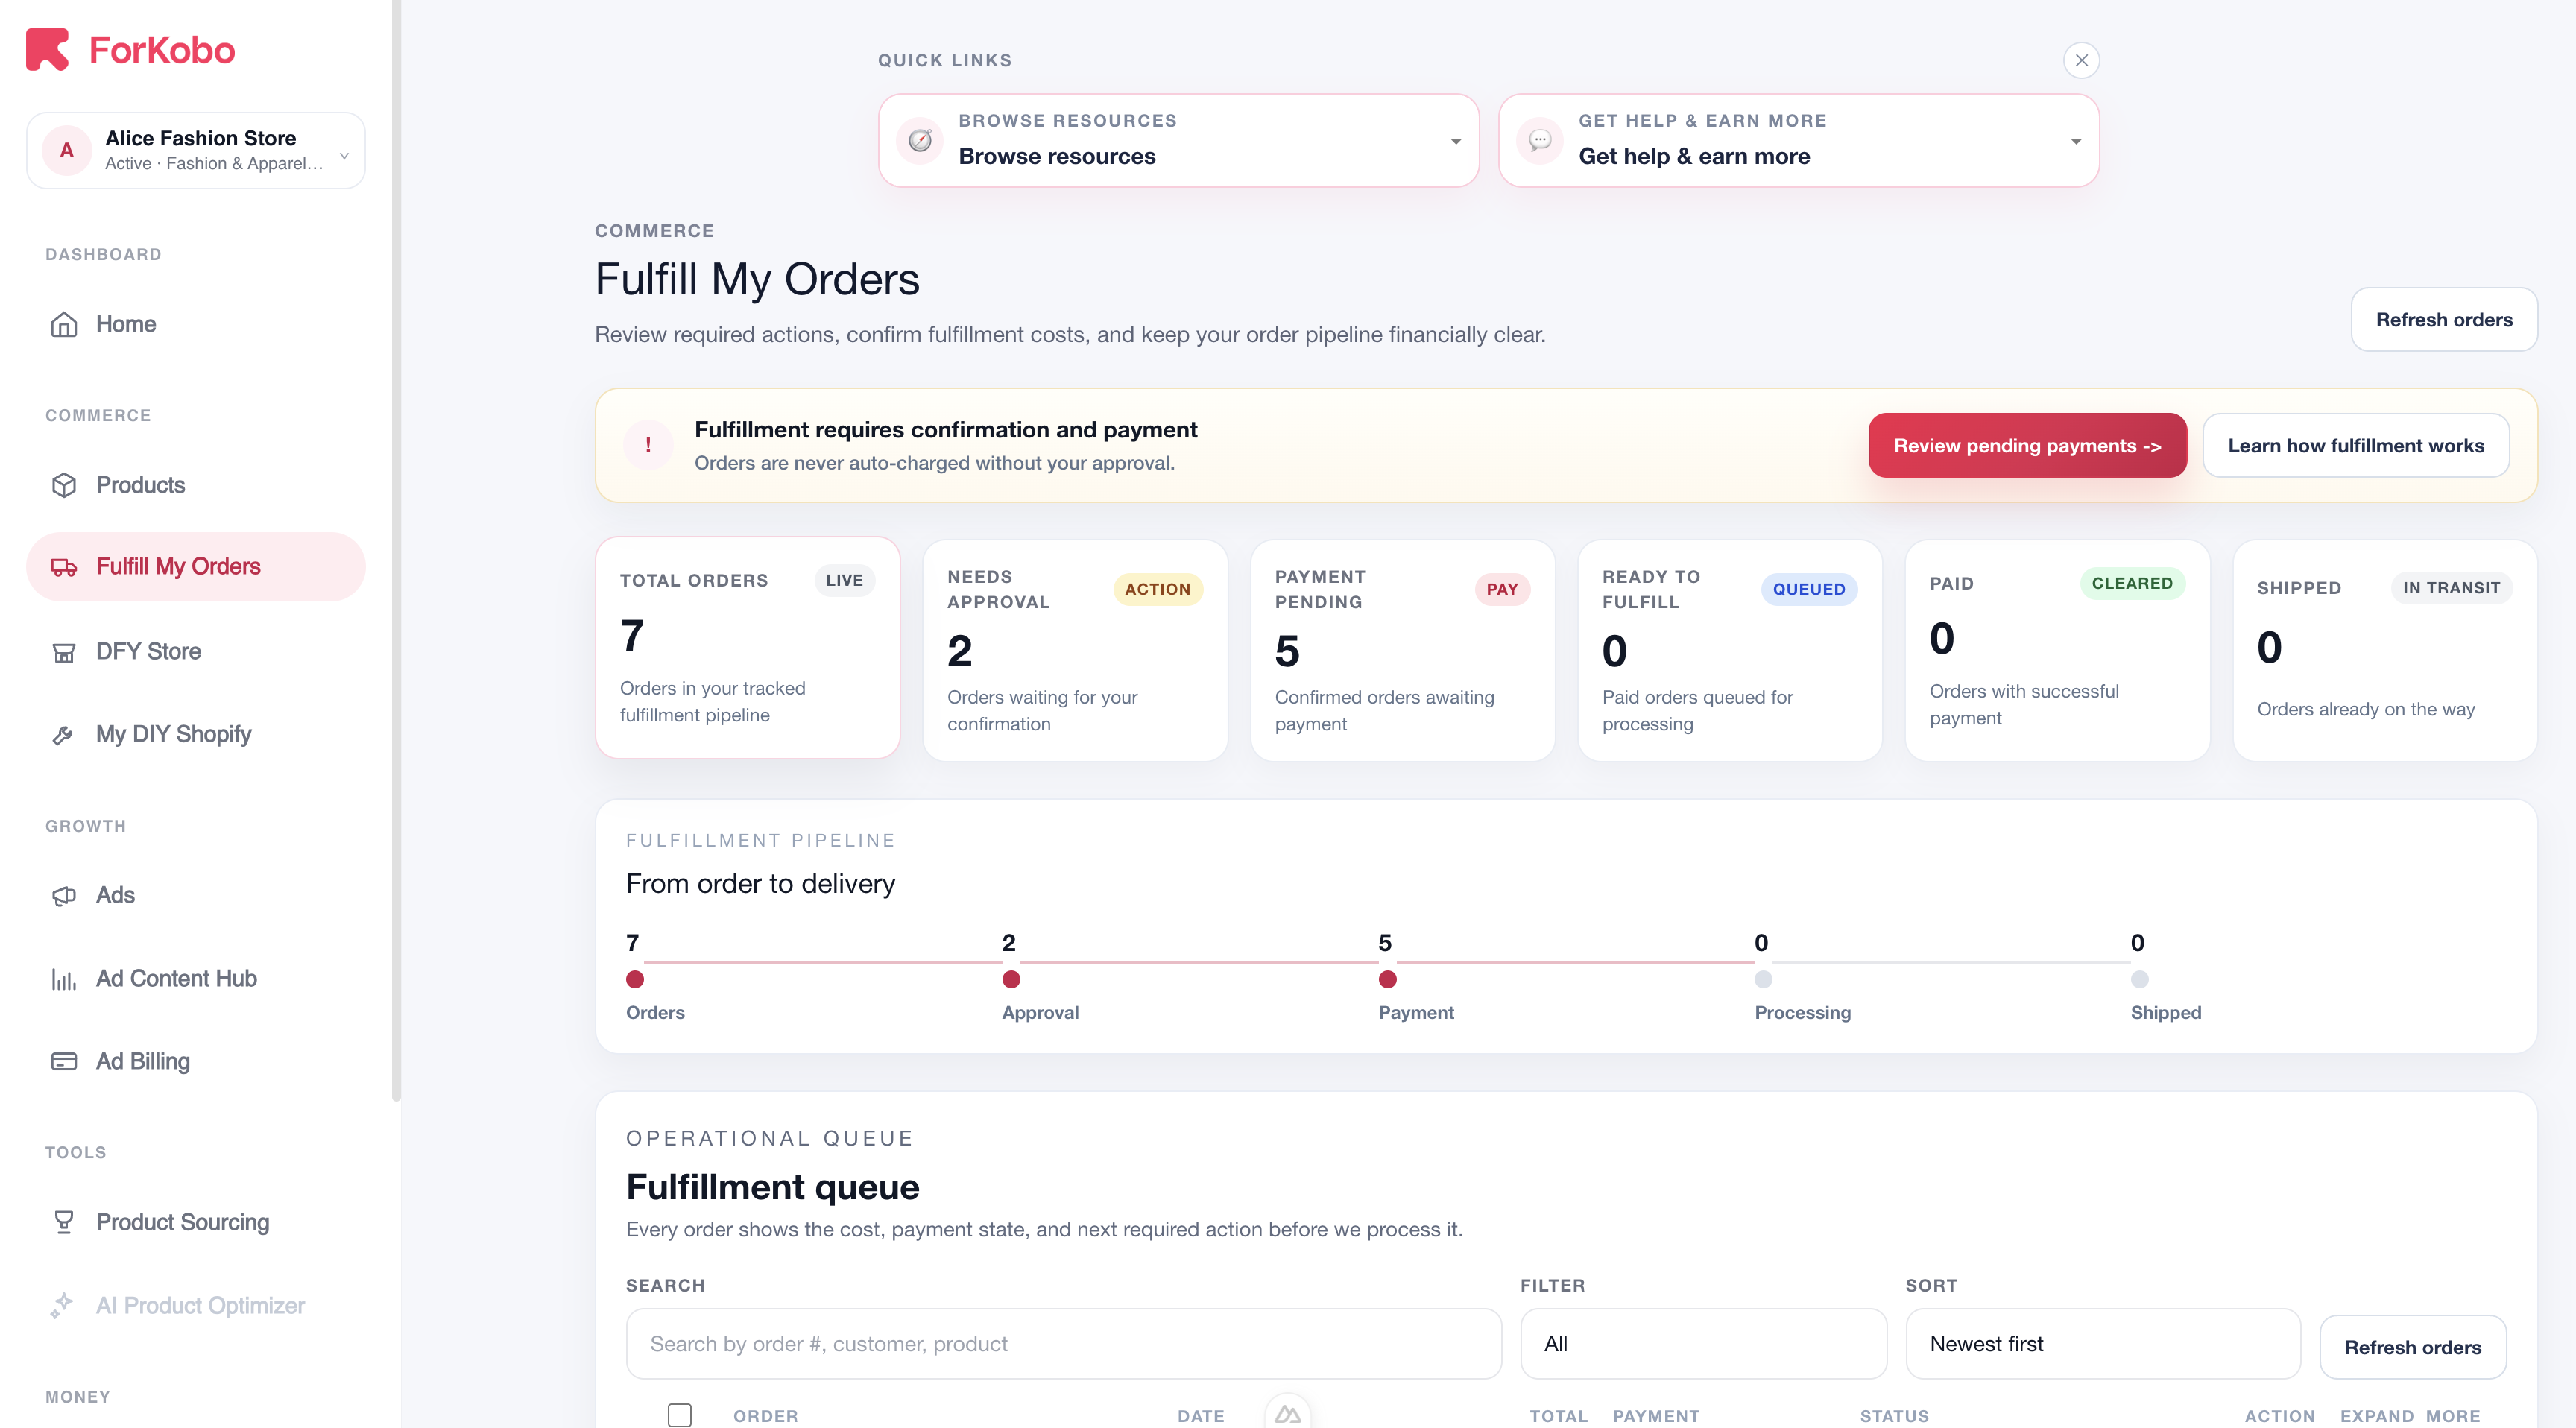
Task: Click the My DIY Shopify wrench icon
Action: (x=64, y=735)
